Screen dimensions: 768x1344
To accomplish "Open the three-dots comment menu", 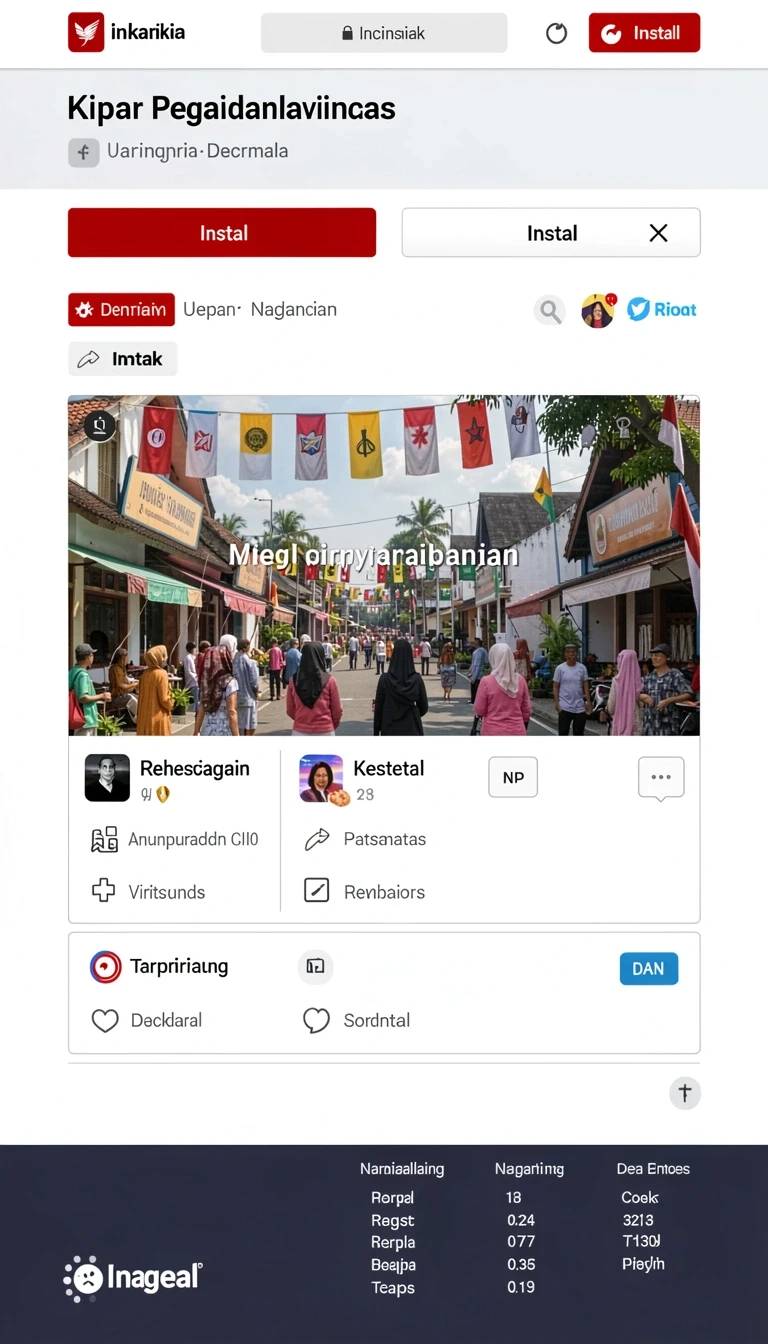I will [661, 778].
